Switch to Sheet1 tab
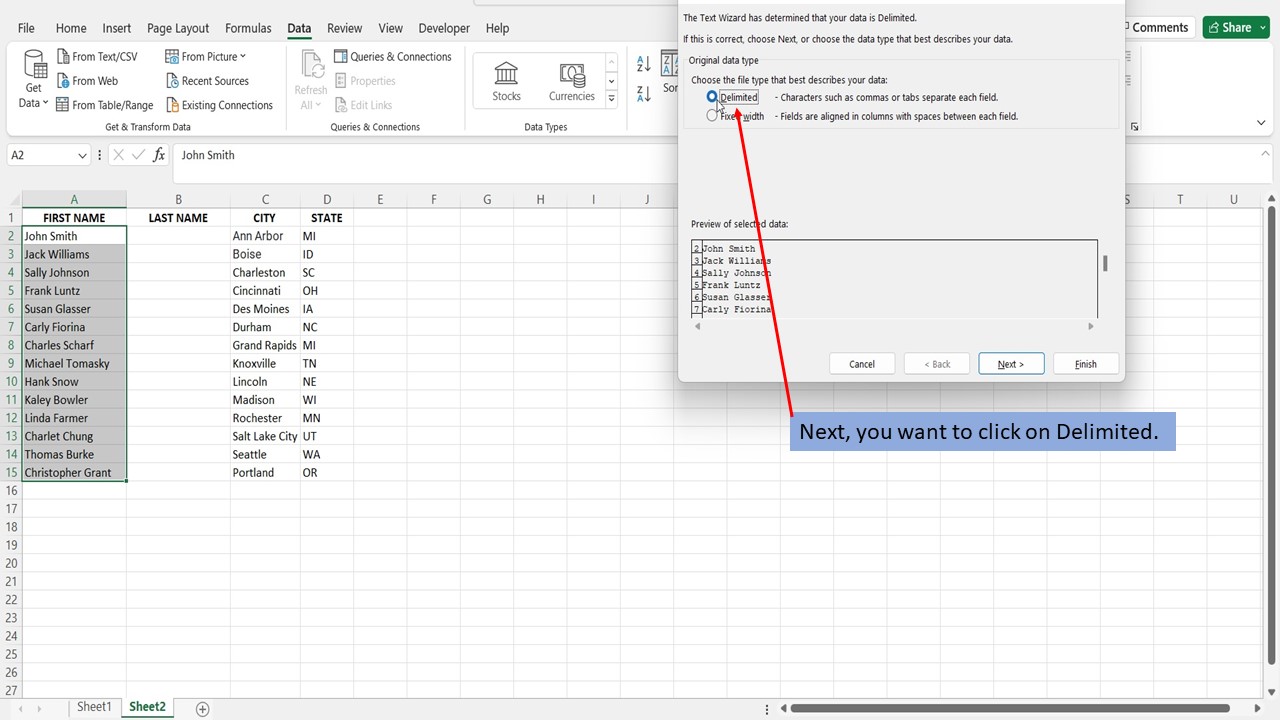1280x720 pixels. [94, 707]
